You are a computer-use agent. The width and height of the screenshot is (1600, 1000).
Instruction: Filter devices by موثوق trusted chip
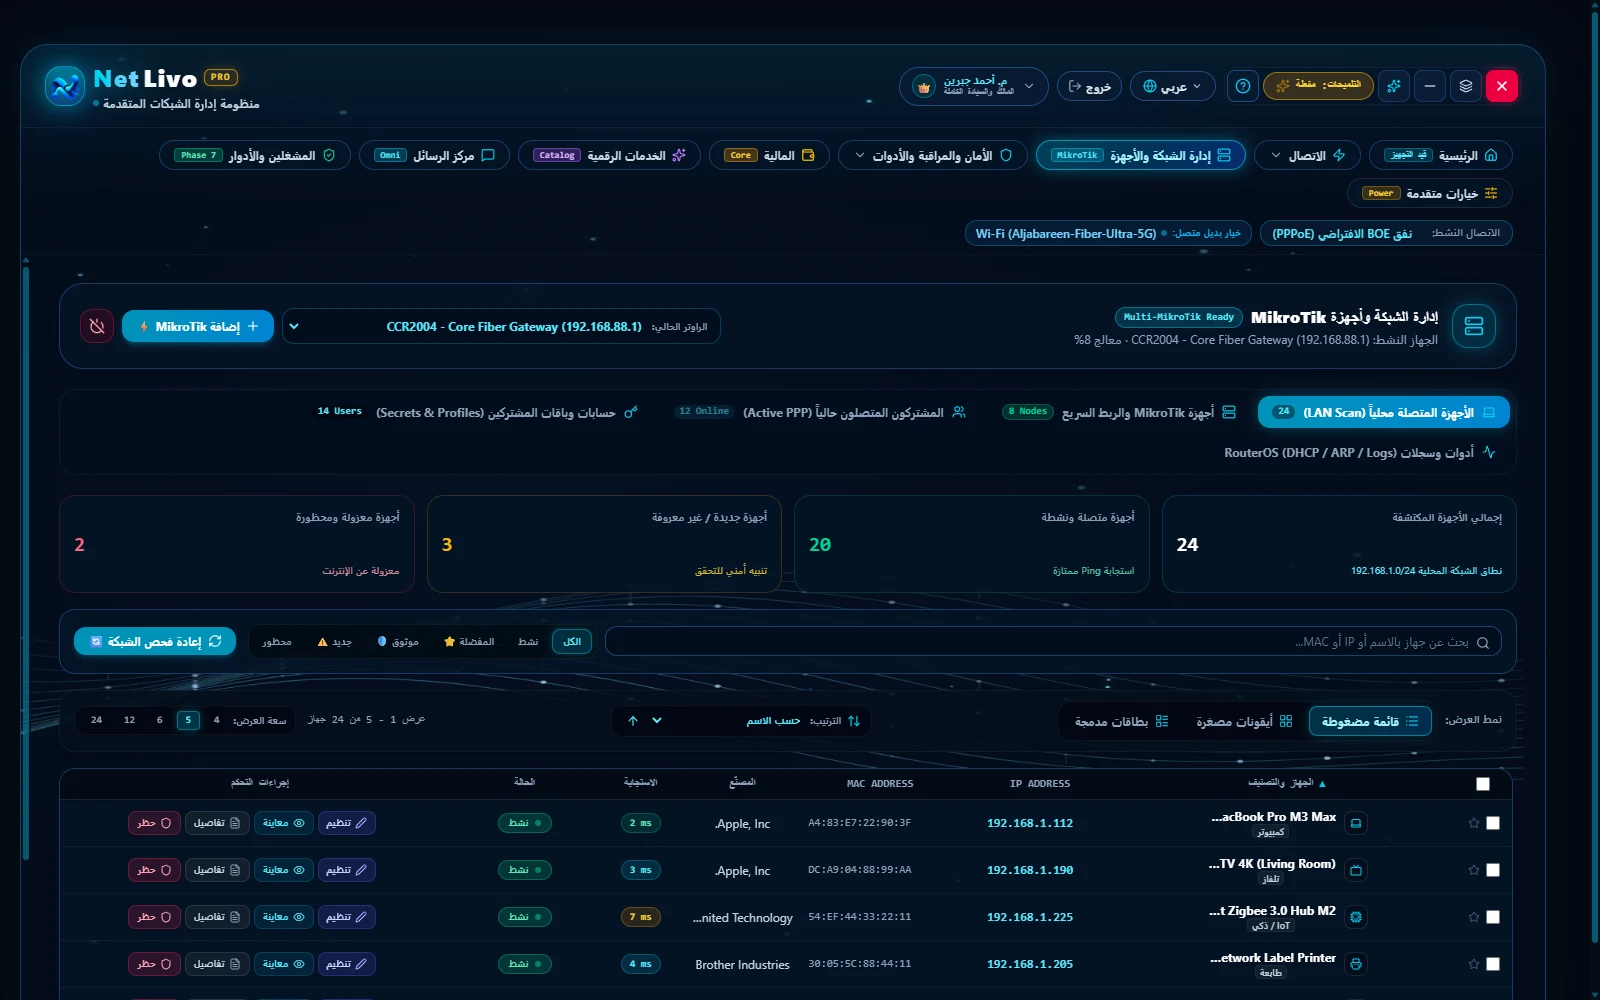pos(398,642)
